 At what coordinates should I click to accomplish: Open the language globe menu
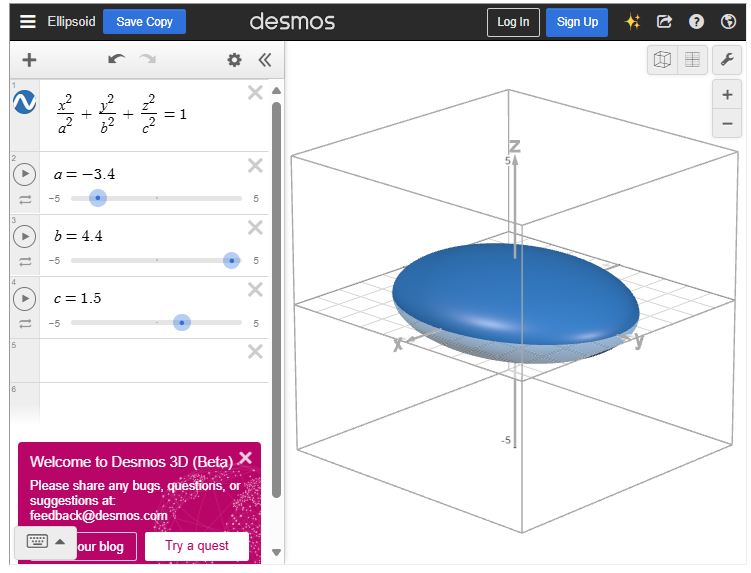click(727, 21)
